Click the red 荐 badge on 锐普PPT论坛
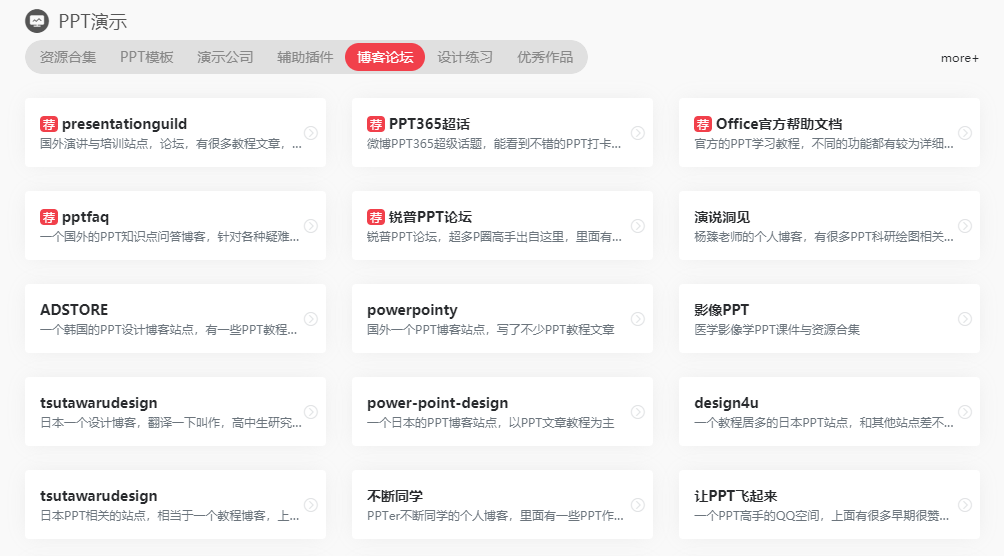The height and width of the screenshot is (556, 1004). (x=376, y=217)
